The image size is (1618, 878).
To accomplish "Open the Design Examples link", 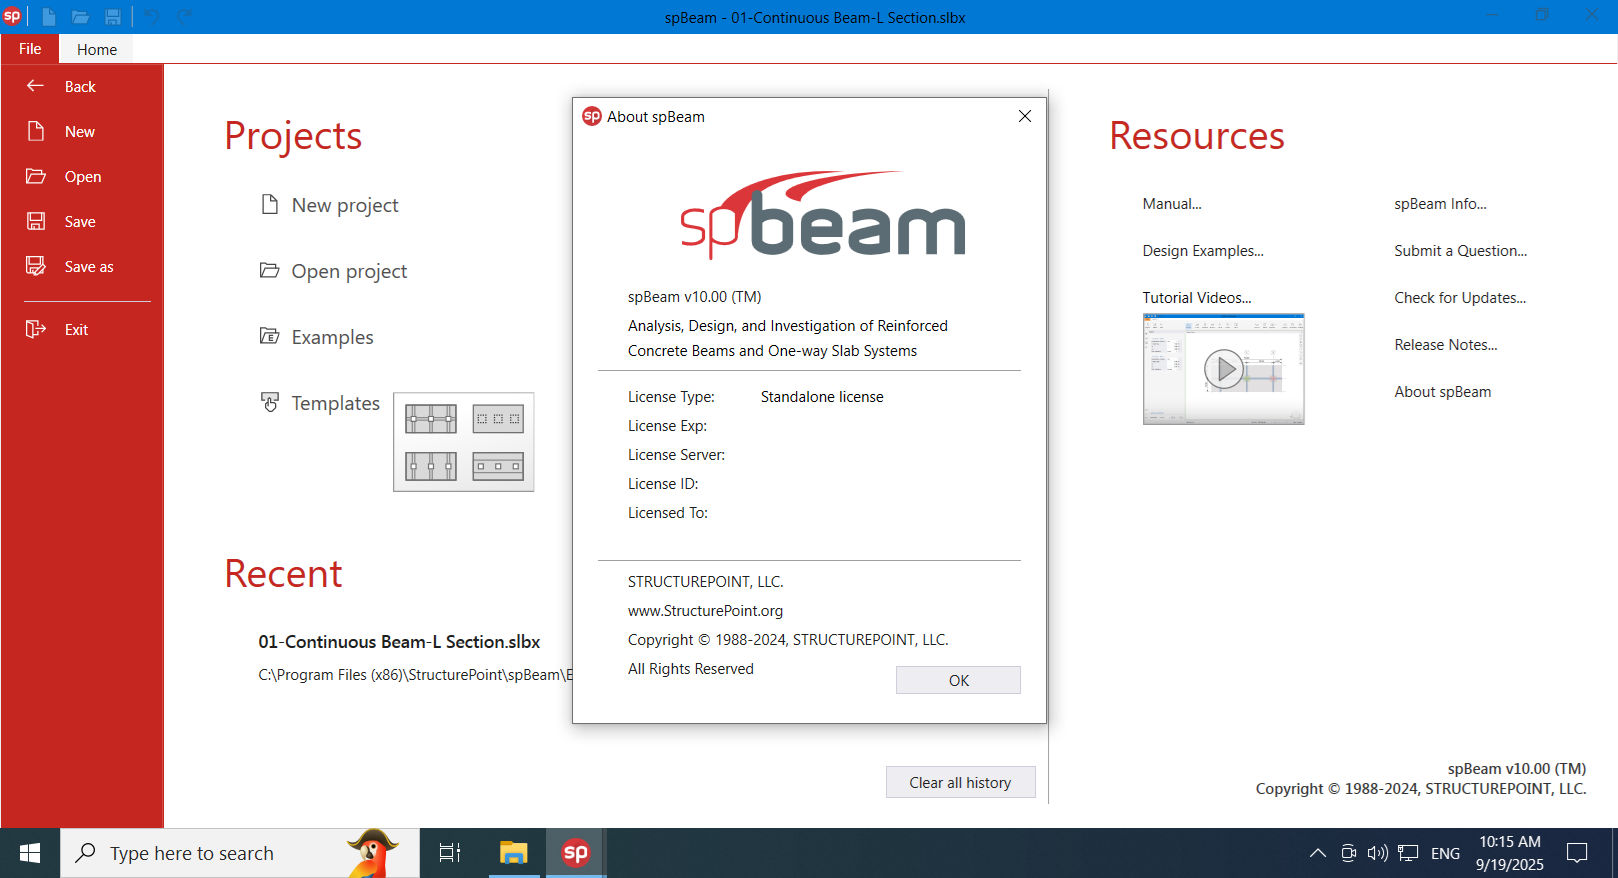I will click(1202, 251).
